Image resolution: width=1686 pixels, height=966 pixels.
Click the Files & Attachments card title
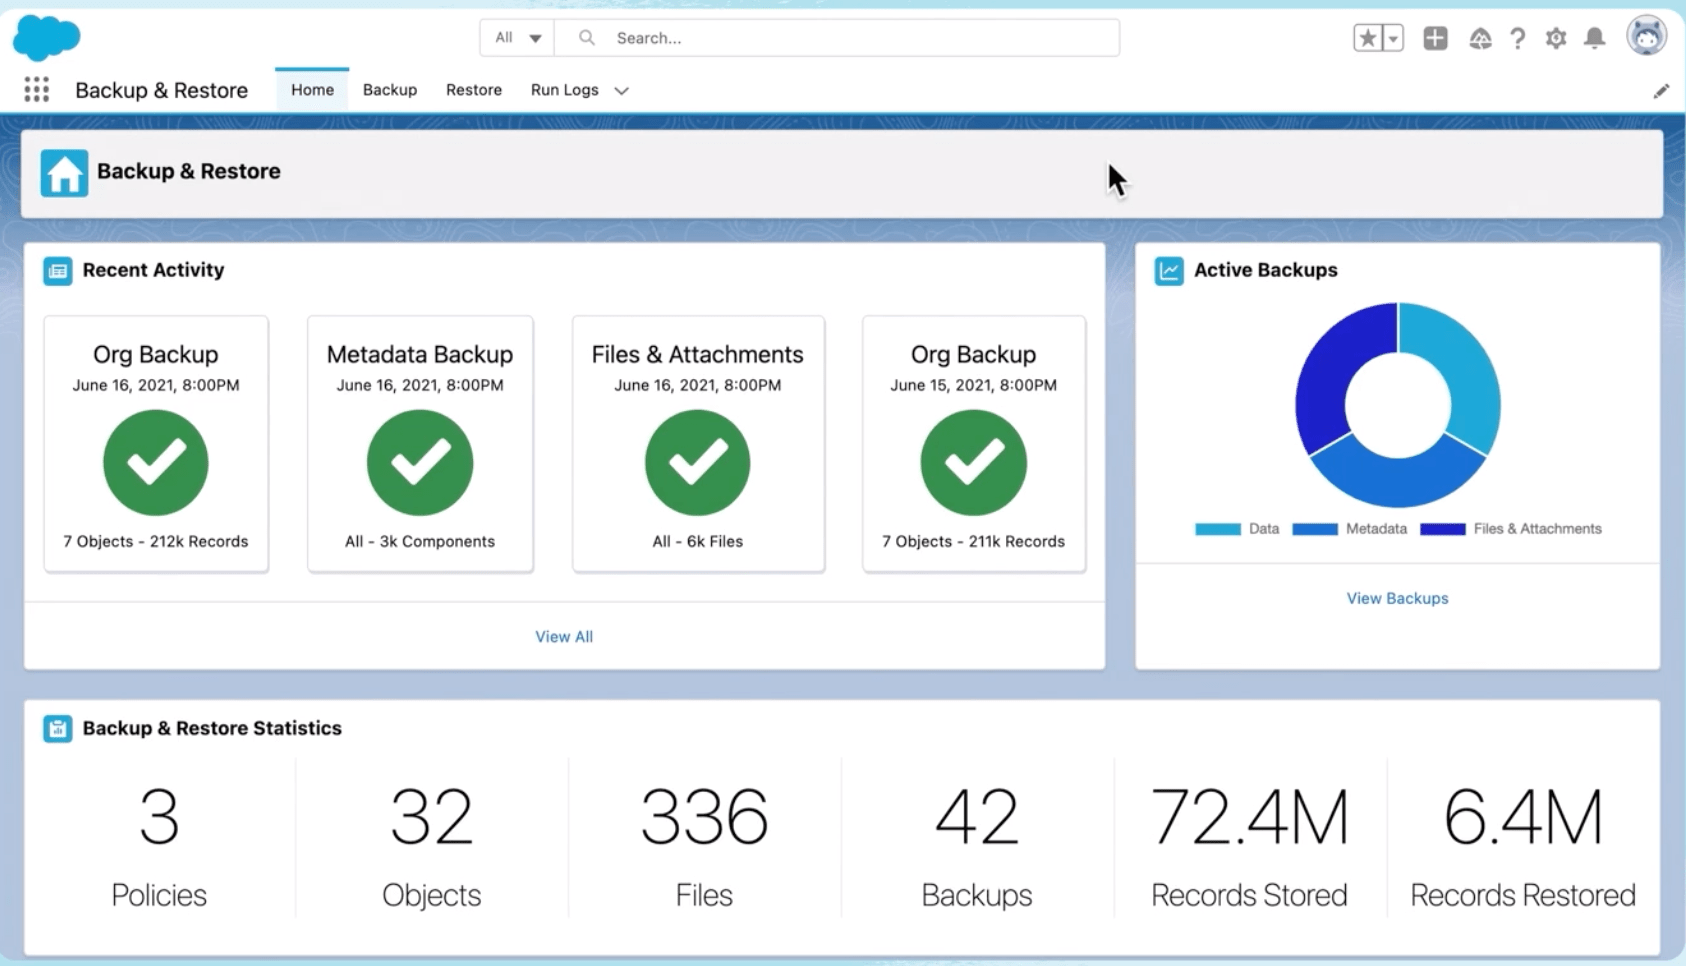tap(698, 355)
